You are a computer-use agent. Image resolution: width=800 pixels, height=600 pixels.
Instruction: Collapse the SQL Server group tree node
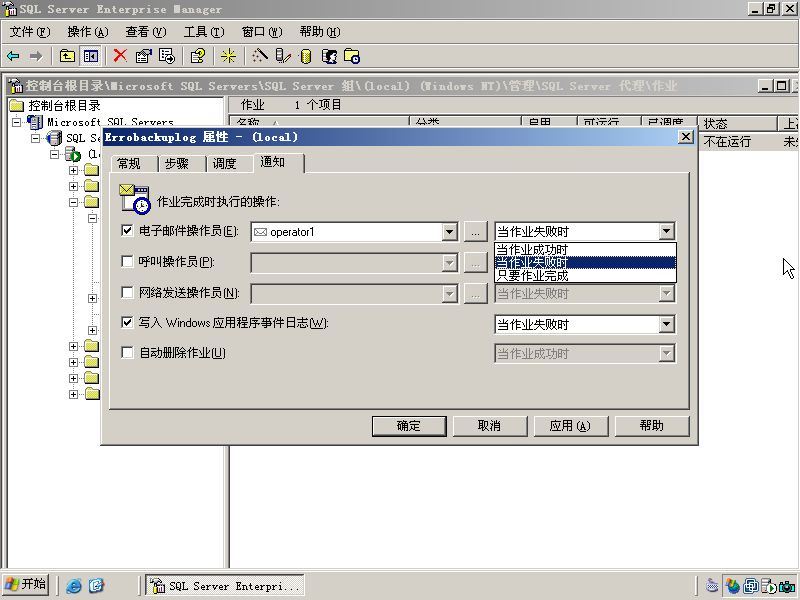pyautogui.click(x=35, y=138)
